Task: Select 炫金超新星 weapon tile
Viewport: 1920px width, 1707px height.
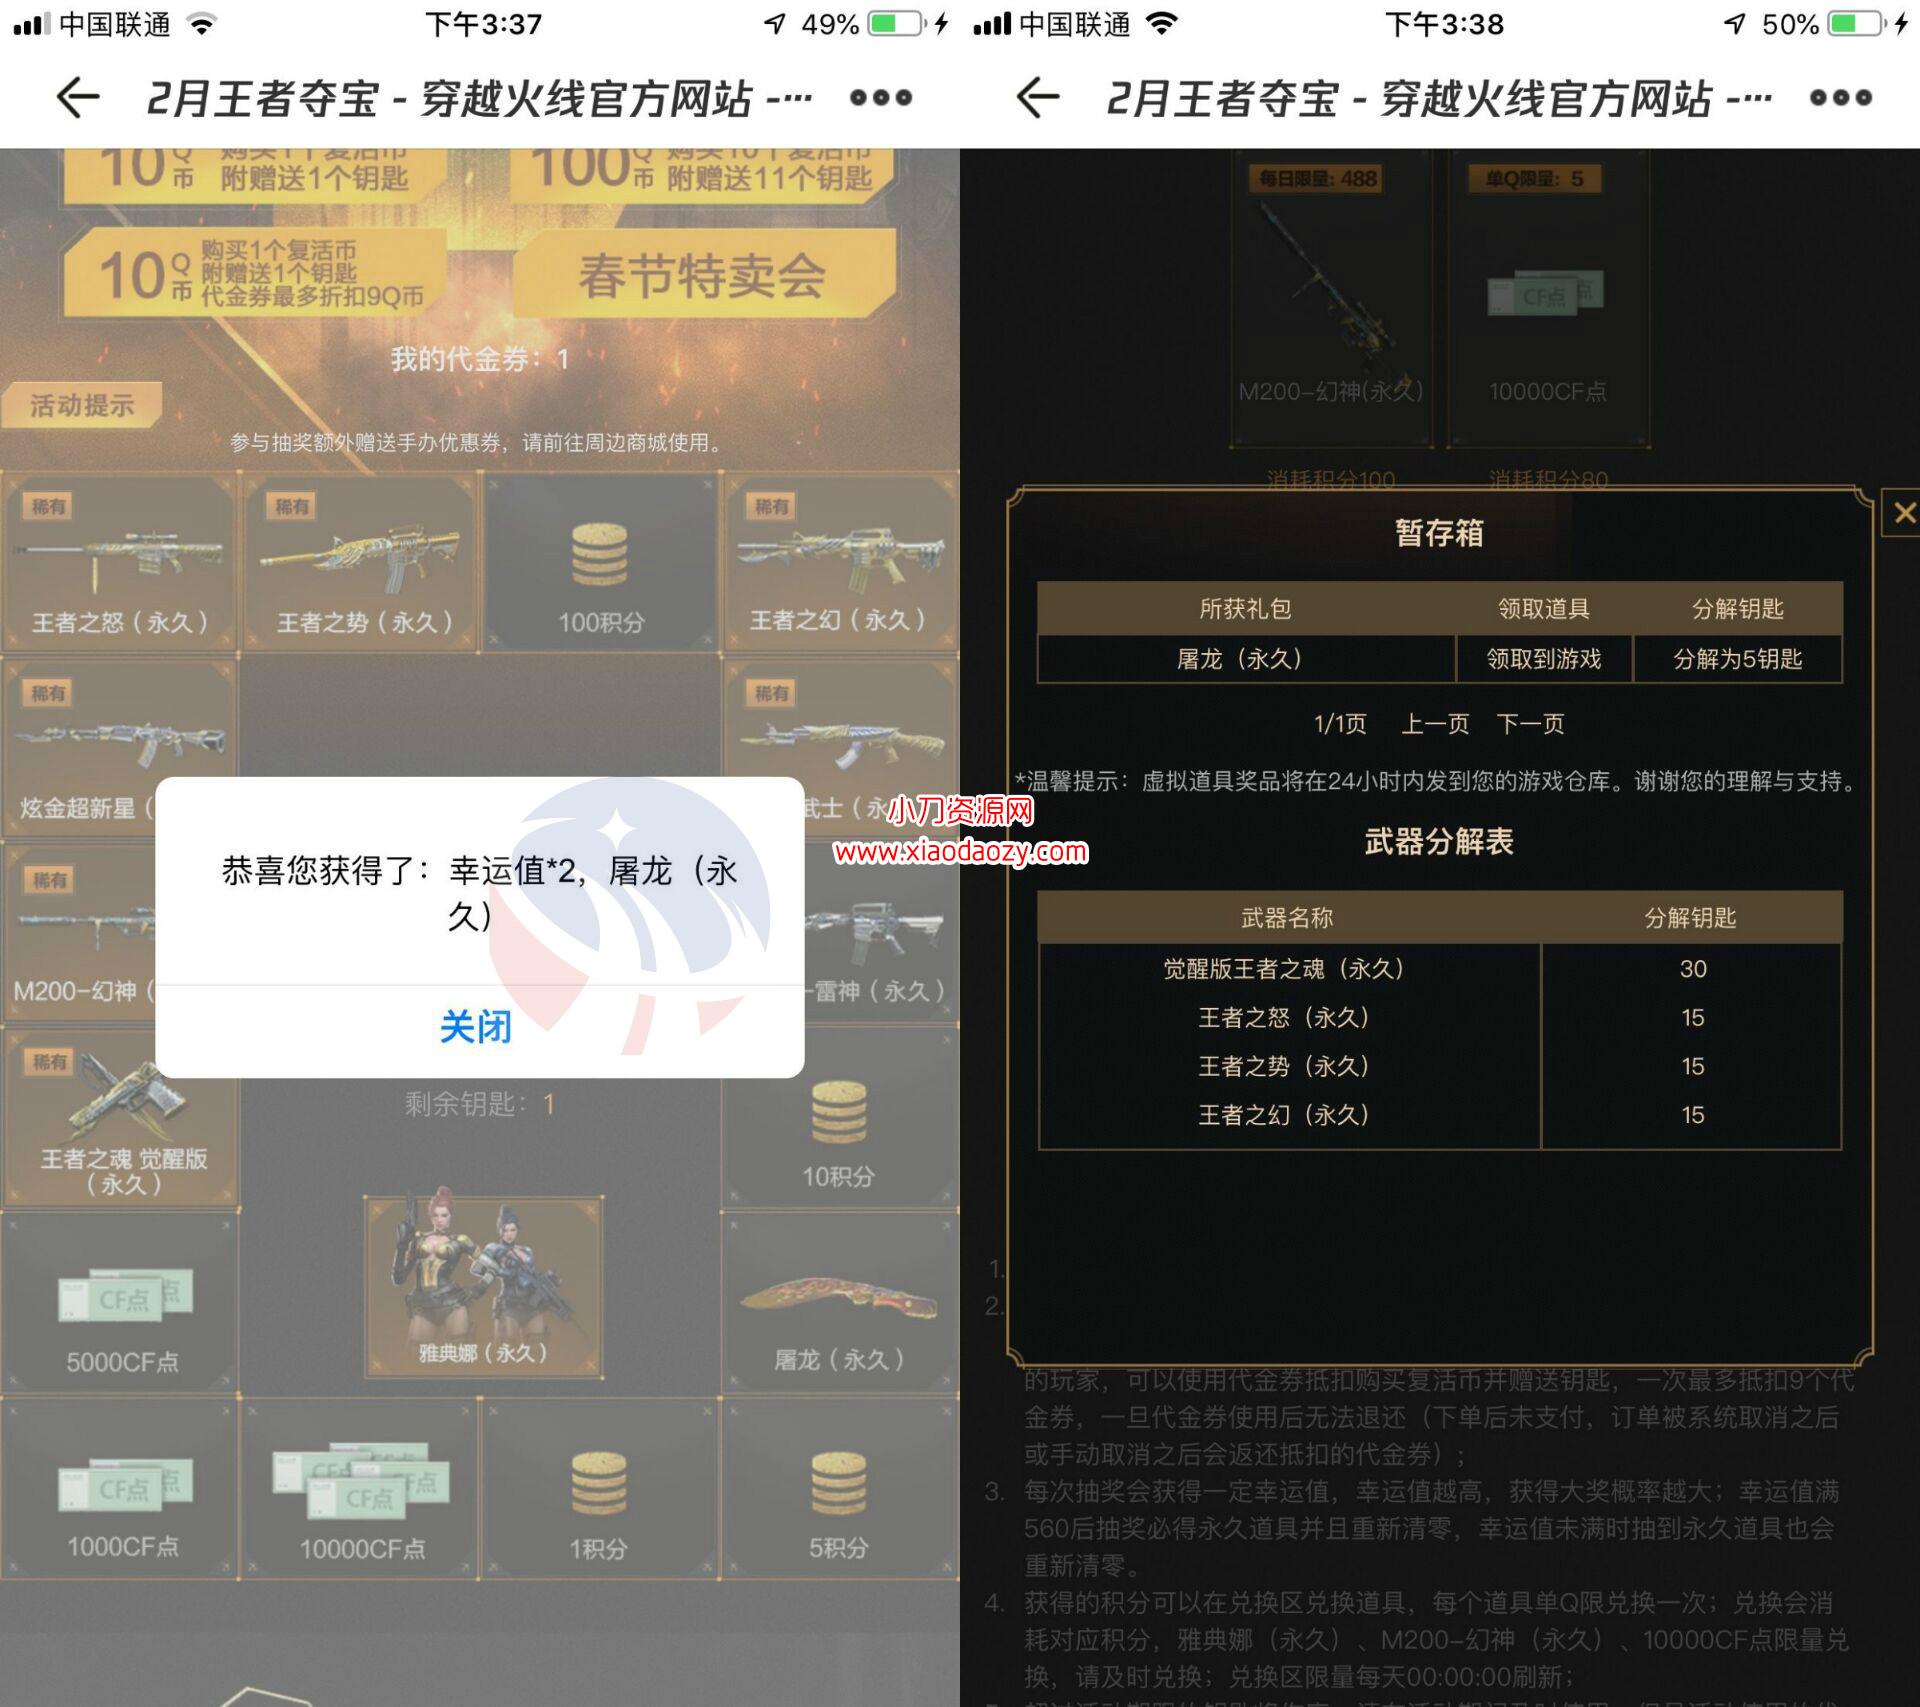Action: pyautogui.click(x=119, y=747)
